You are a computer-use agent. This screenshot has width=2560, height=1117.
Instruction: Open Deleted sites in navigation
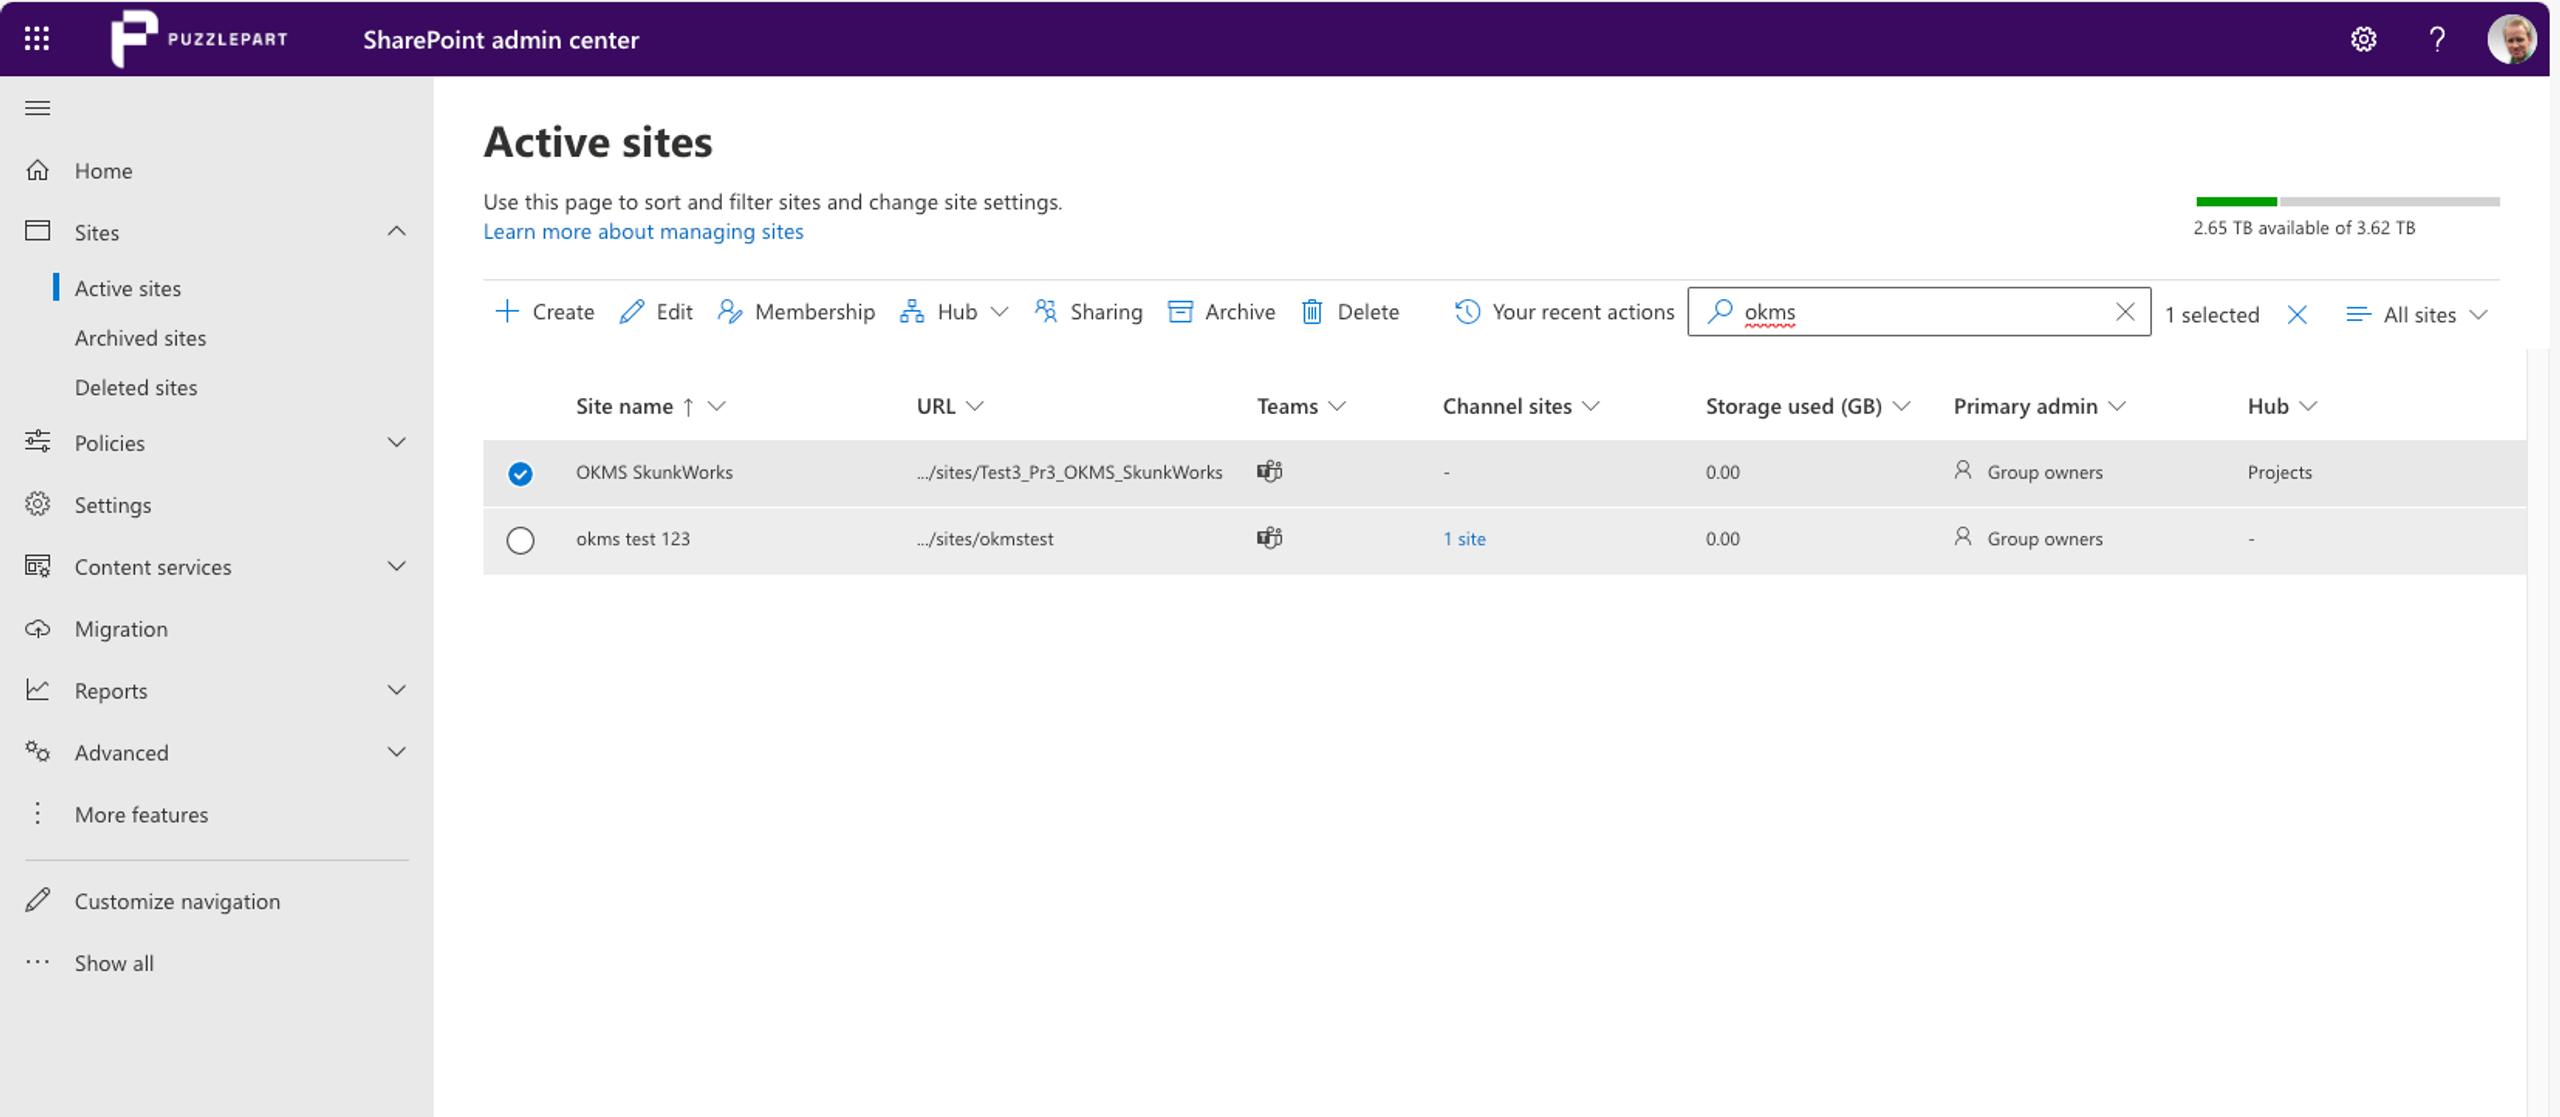point(136,387)
